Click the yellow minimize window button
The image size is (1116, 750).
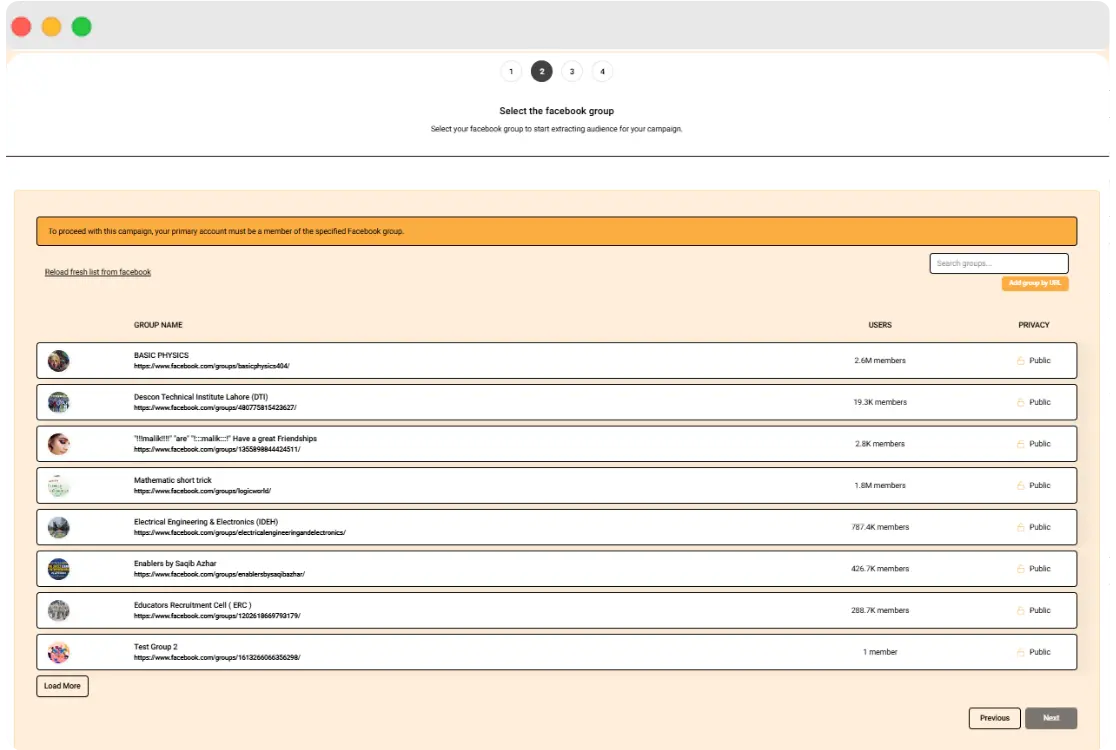51,27
